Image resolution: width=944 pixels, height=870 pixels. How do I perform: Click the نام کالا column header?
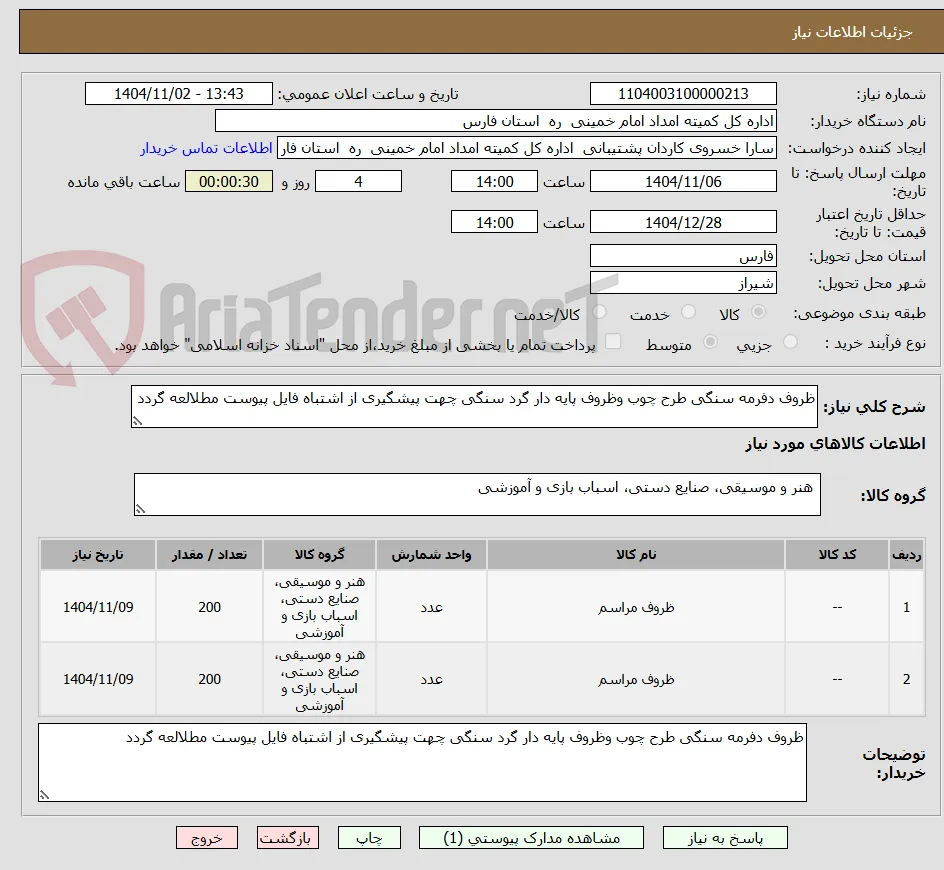pos(636,555)
